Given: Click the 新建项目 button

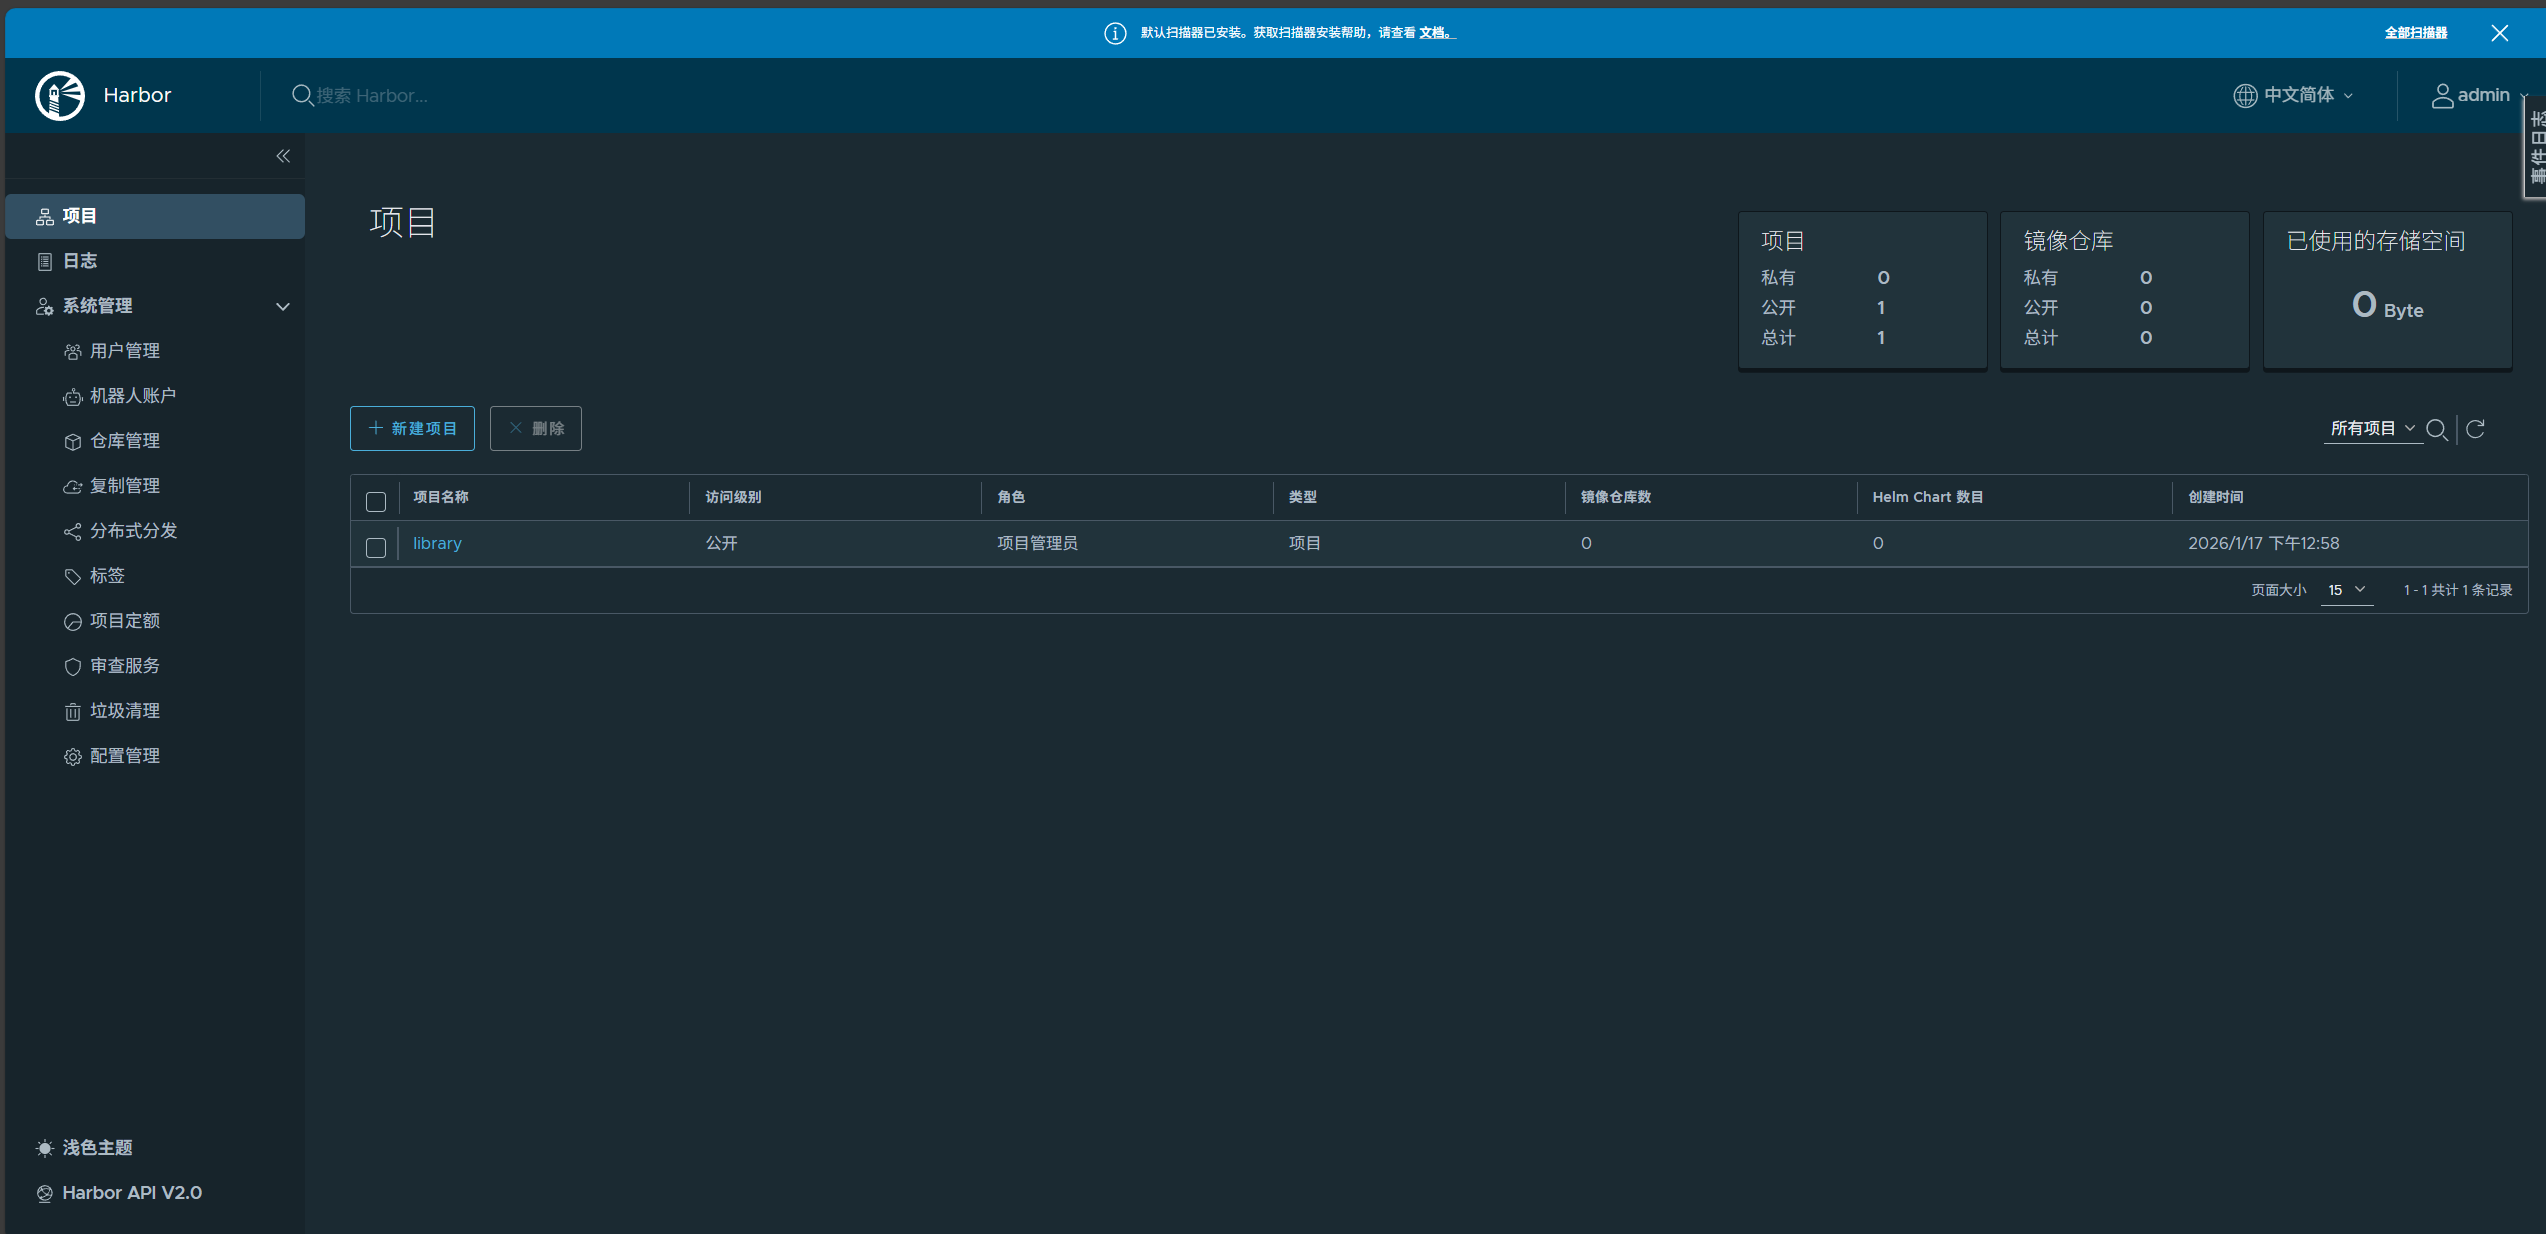Looking at the screenshot, I should 412,429.
